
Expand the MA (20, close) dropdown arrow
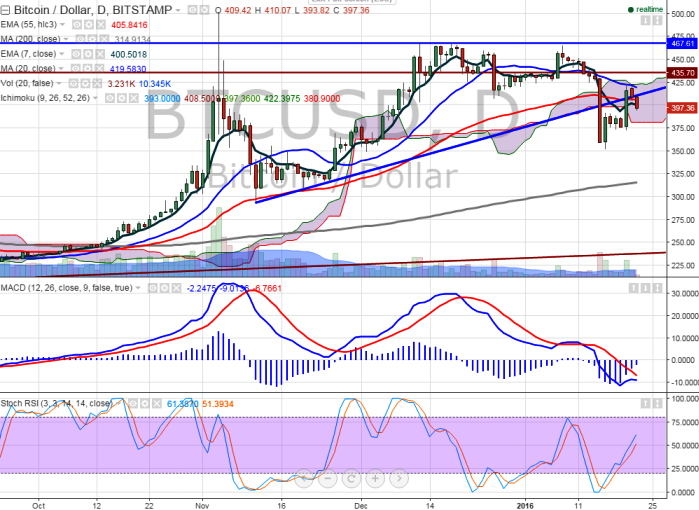(x=61, y=69)
